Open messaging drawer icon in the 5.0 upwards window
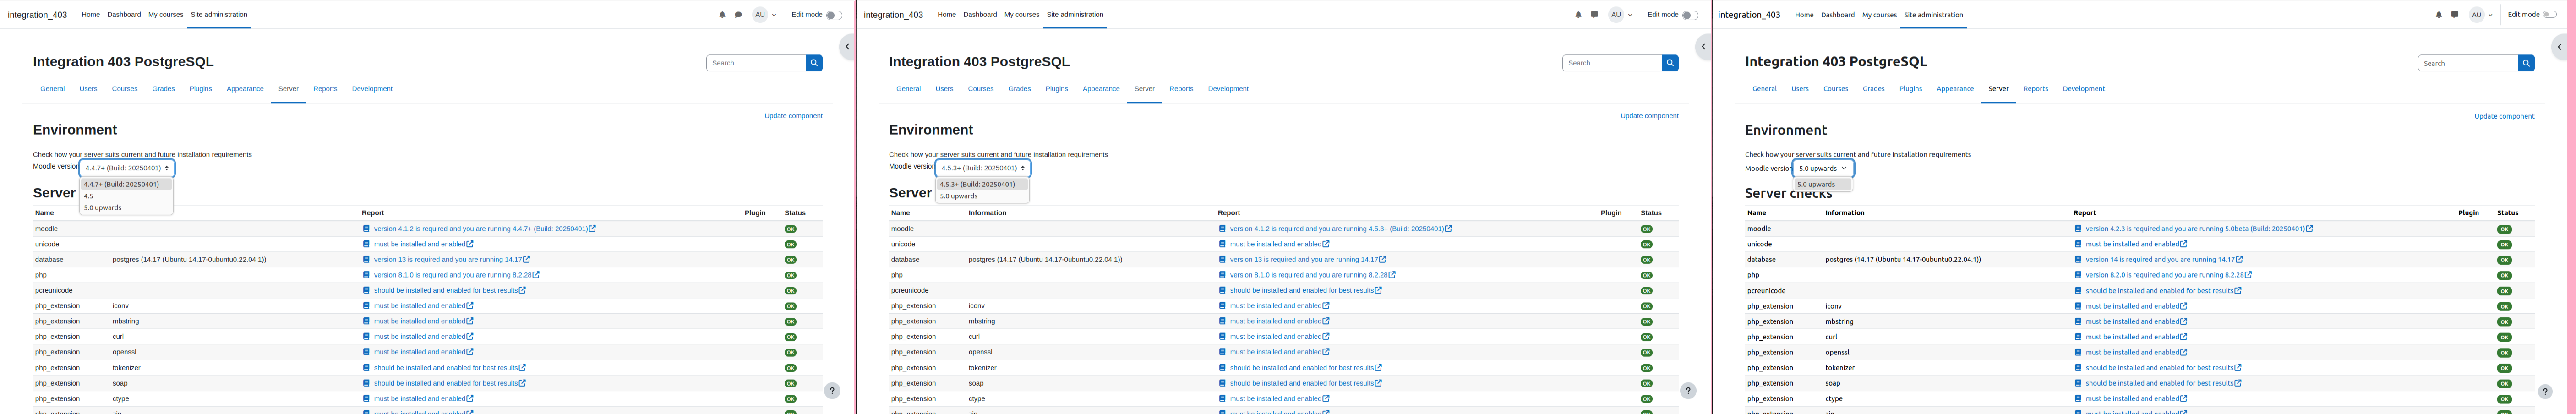 click(x=2454, y=15)
